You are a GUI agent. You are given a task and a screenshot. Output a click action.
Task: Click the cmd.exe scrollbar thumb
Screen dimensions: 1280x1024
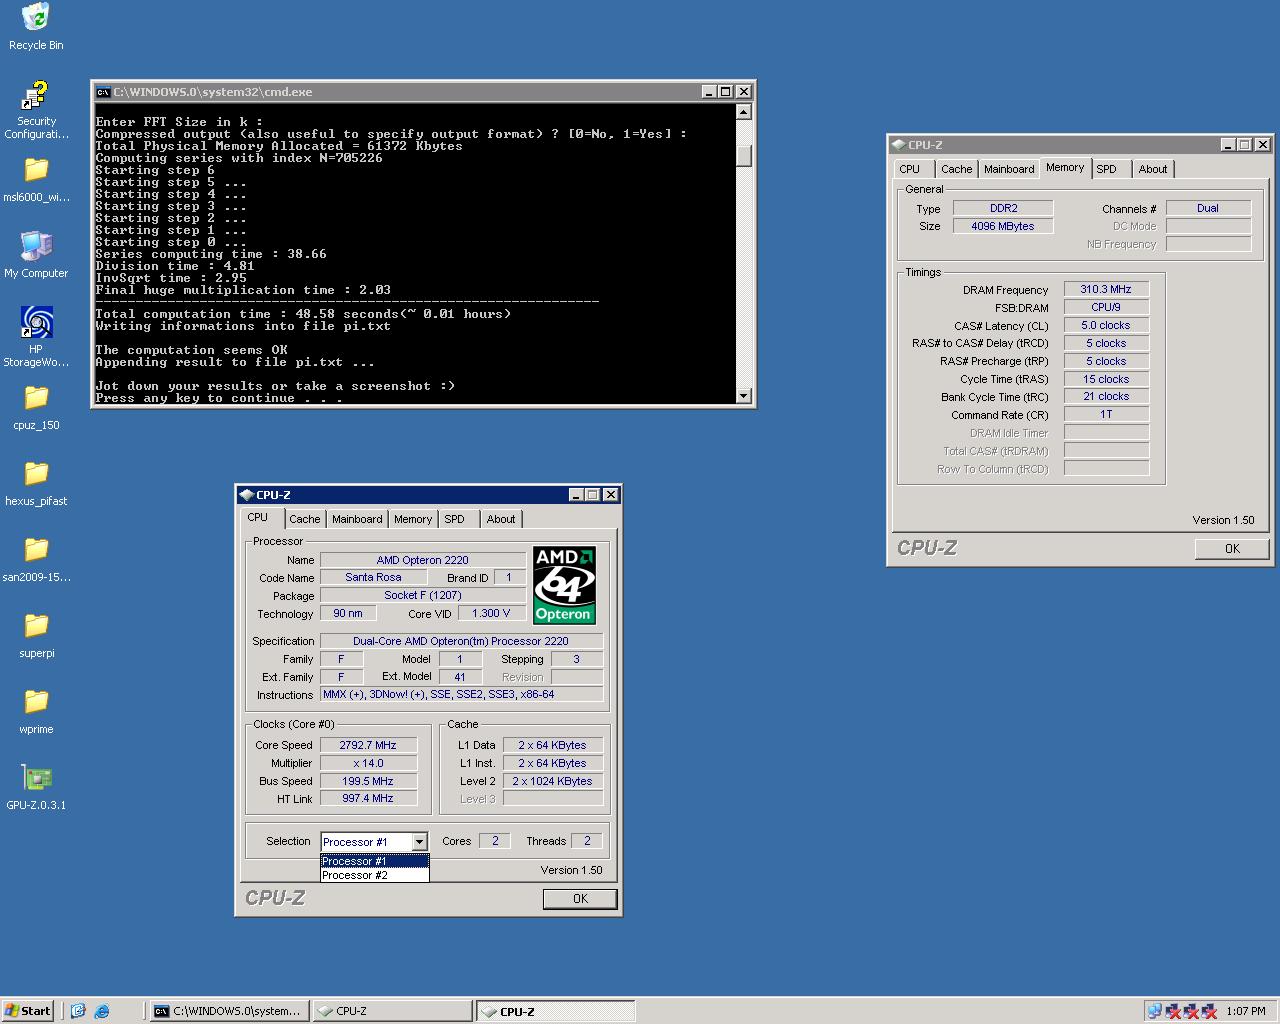pyautogui.click(x=743, y=156)
